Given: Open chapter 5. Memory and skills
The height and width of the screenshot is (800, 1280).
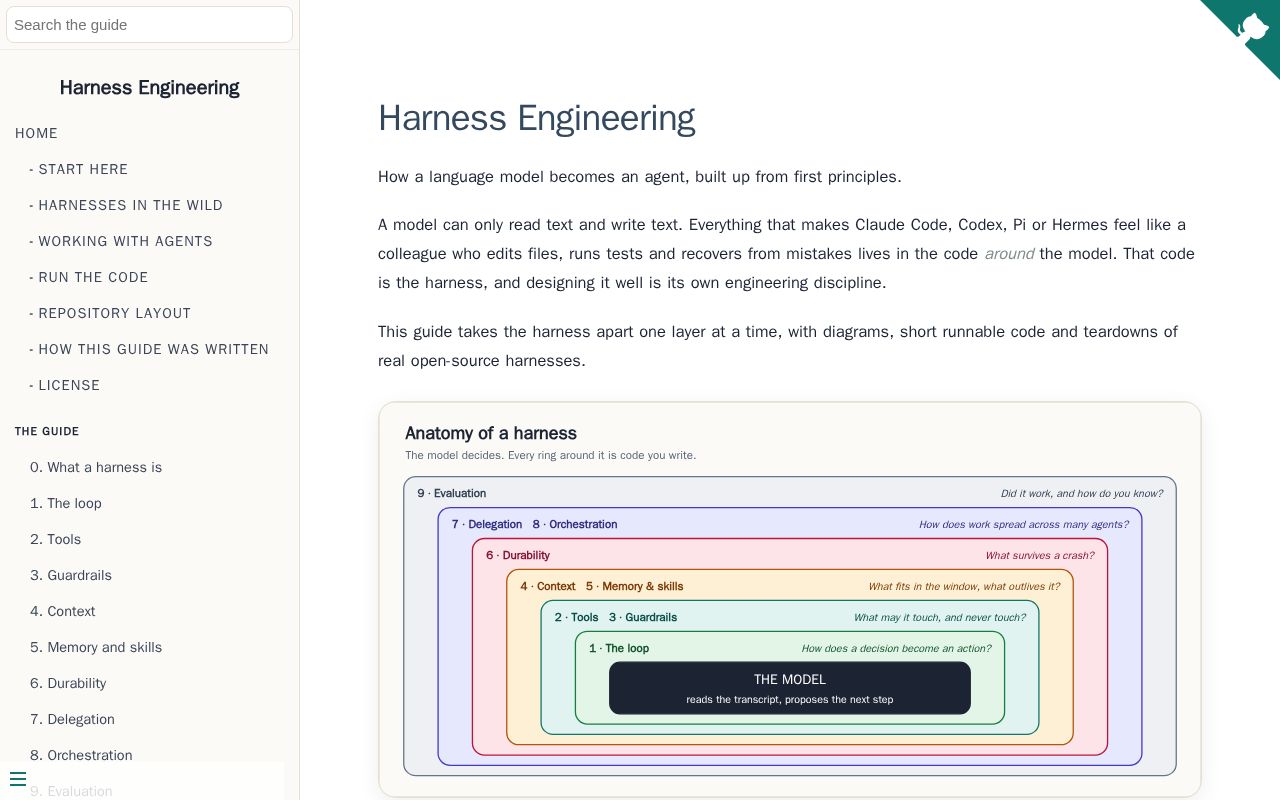Looking at the screenshot, I should pyautogui.click(x=96, y=647).
